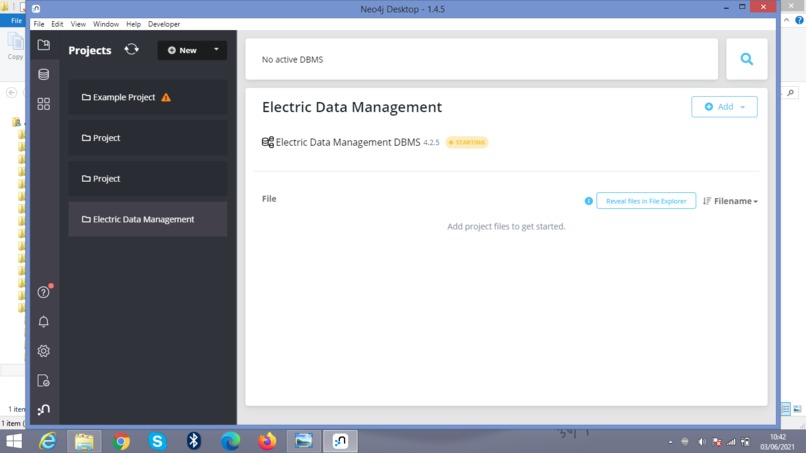Open the Graph Apps grid icon
The width and height of the screenshot is (806, 453).
point(44,104)
